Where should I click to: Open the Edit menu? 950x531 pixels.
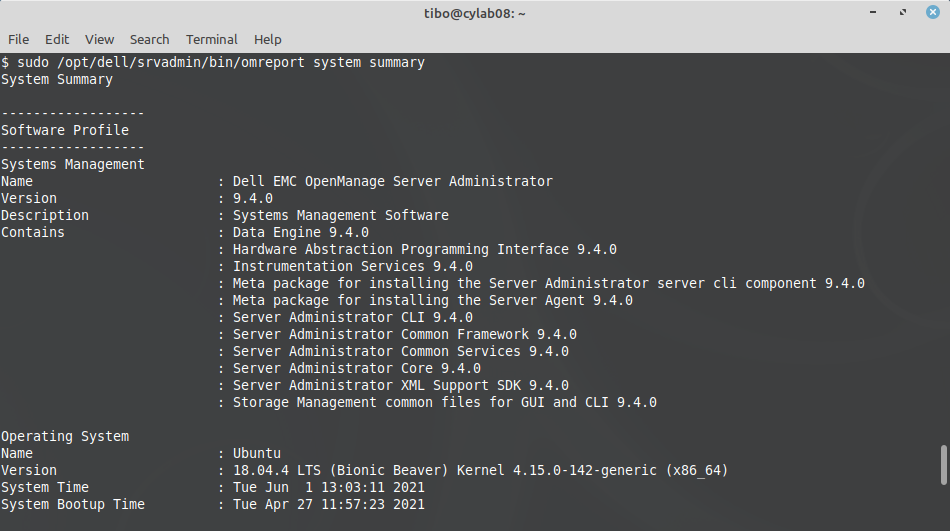pos(57,39)
